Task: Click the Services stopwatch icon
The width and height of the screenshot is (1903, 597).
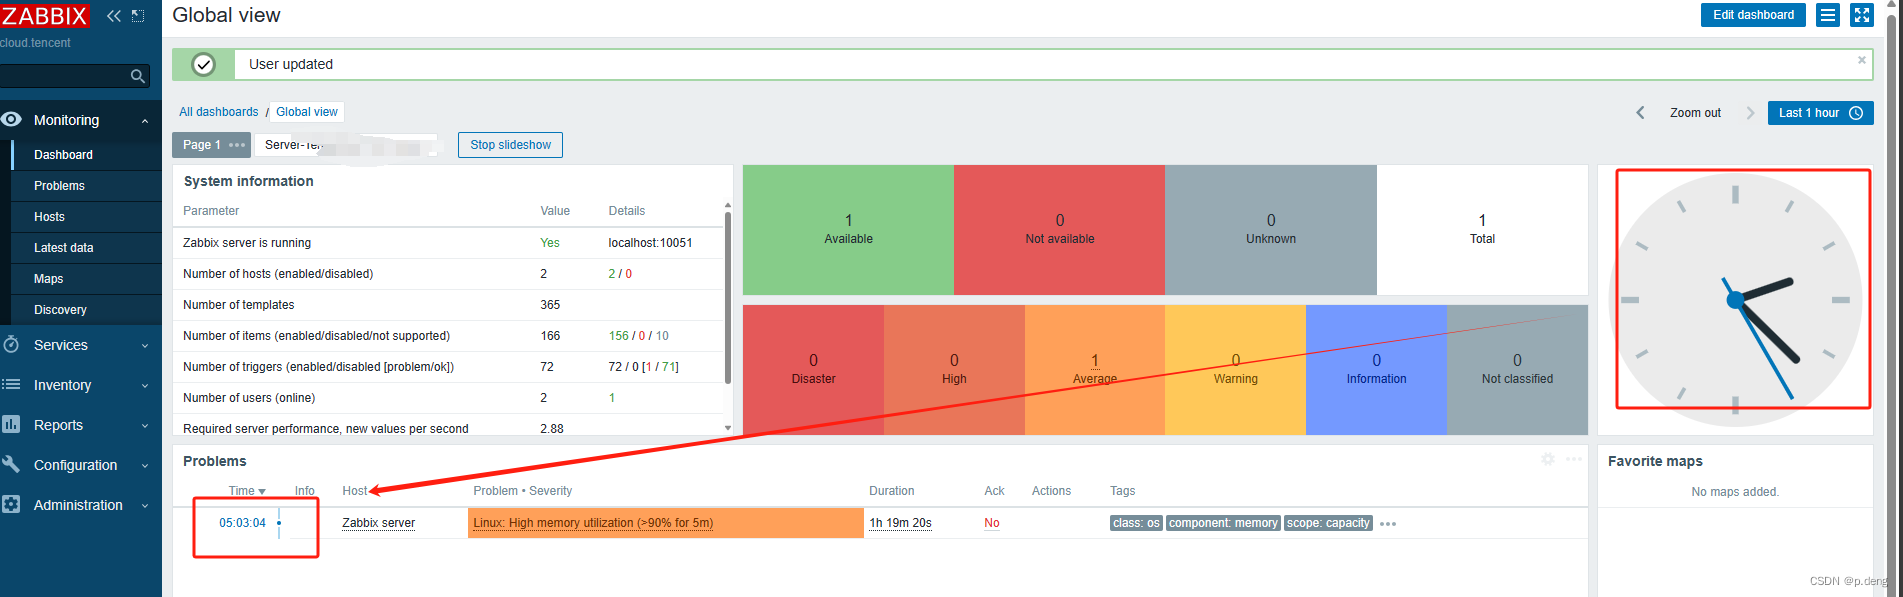Action: click(x=11, y=344)
